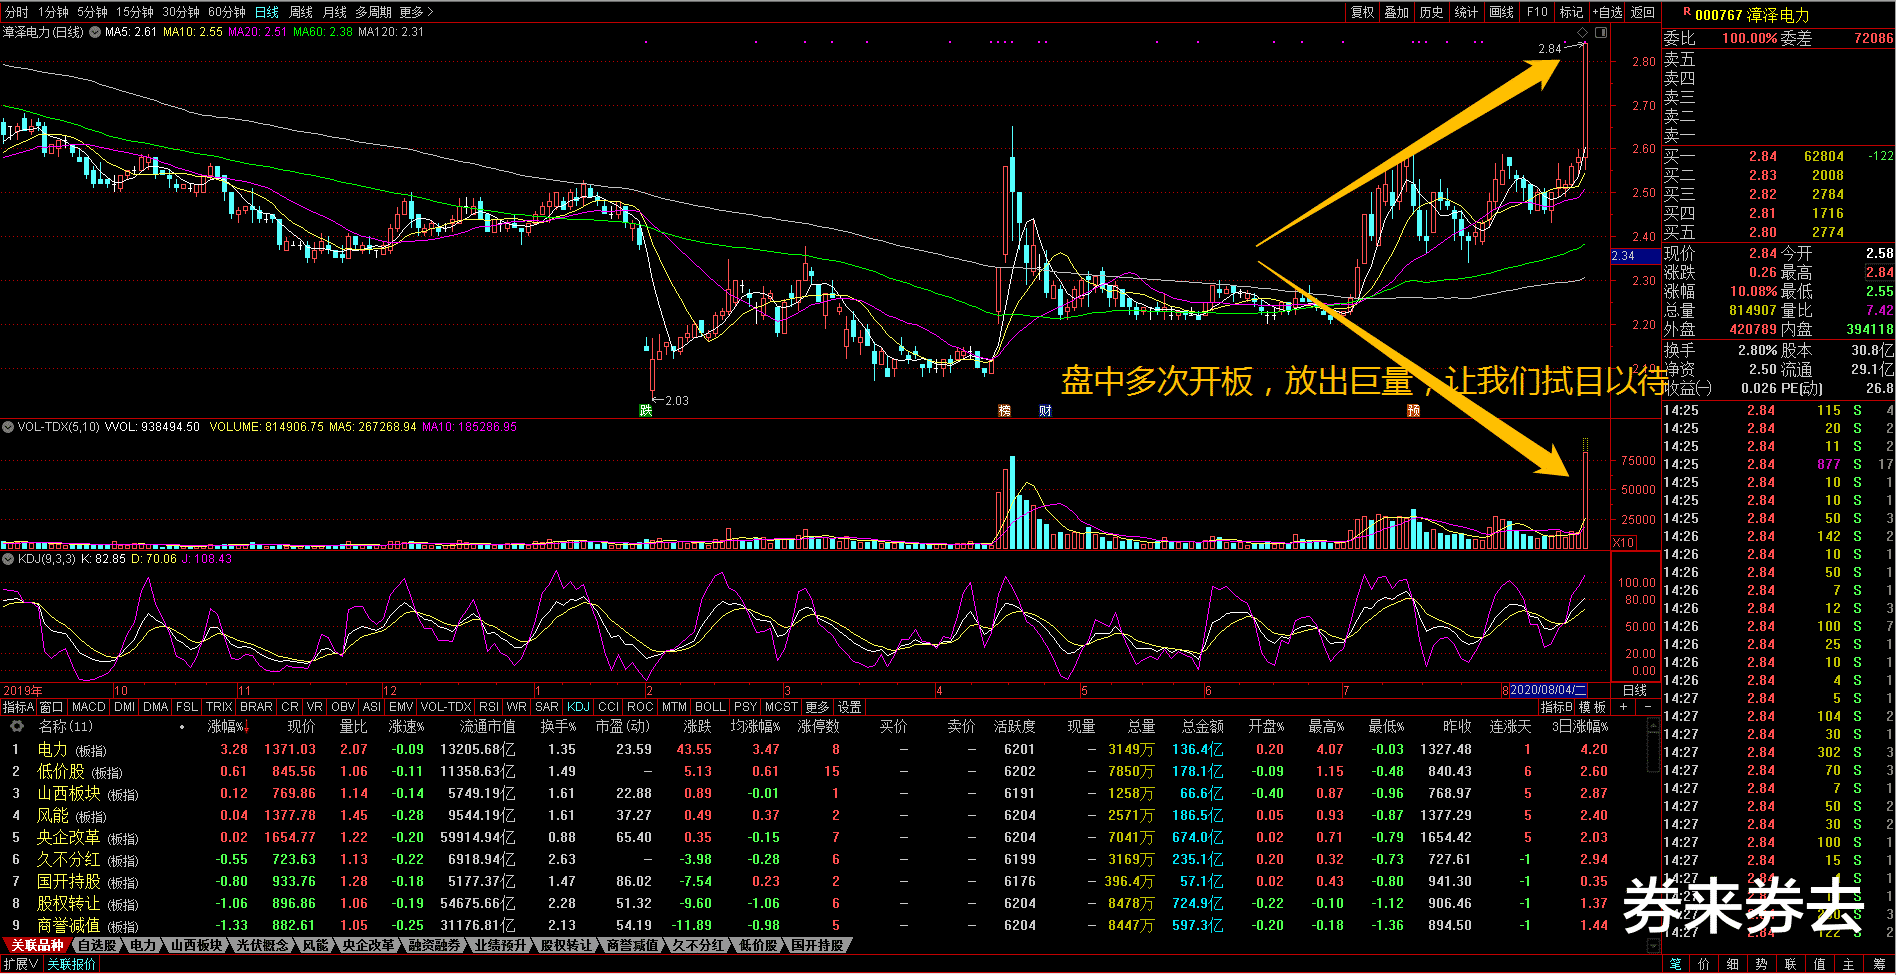This screenshot has width=1897, height=975.
Task: Open the 复权 options
Action: [x=1363, y=12]
